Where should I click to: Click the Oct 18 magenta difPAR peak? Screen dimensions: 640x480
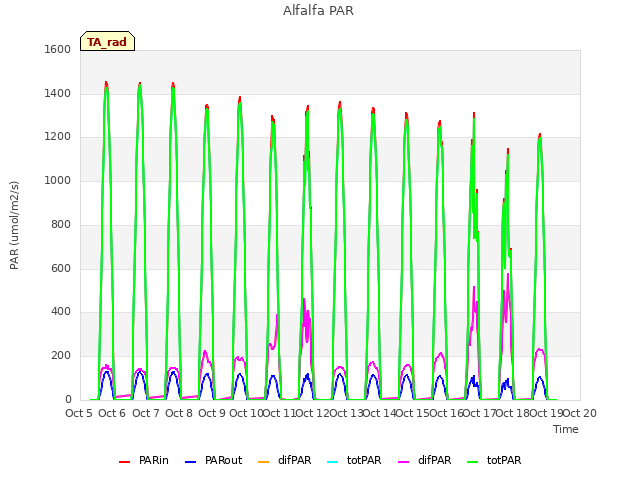pos(508,274)
